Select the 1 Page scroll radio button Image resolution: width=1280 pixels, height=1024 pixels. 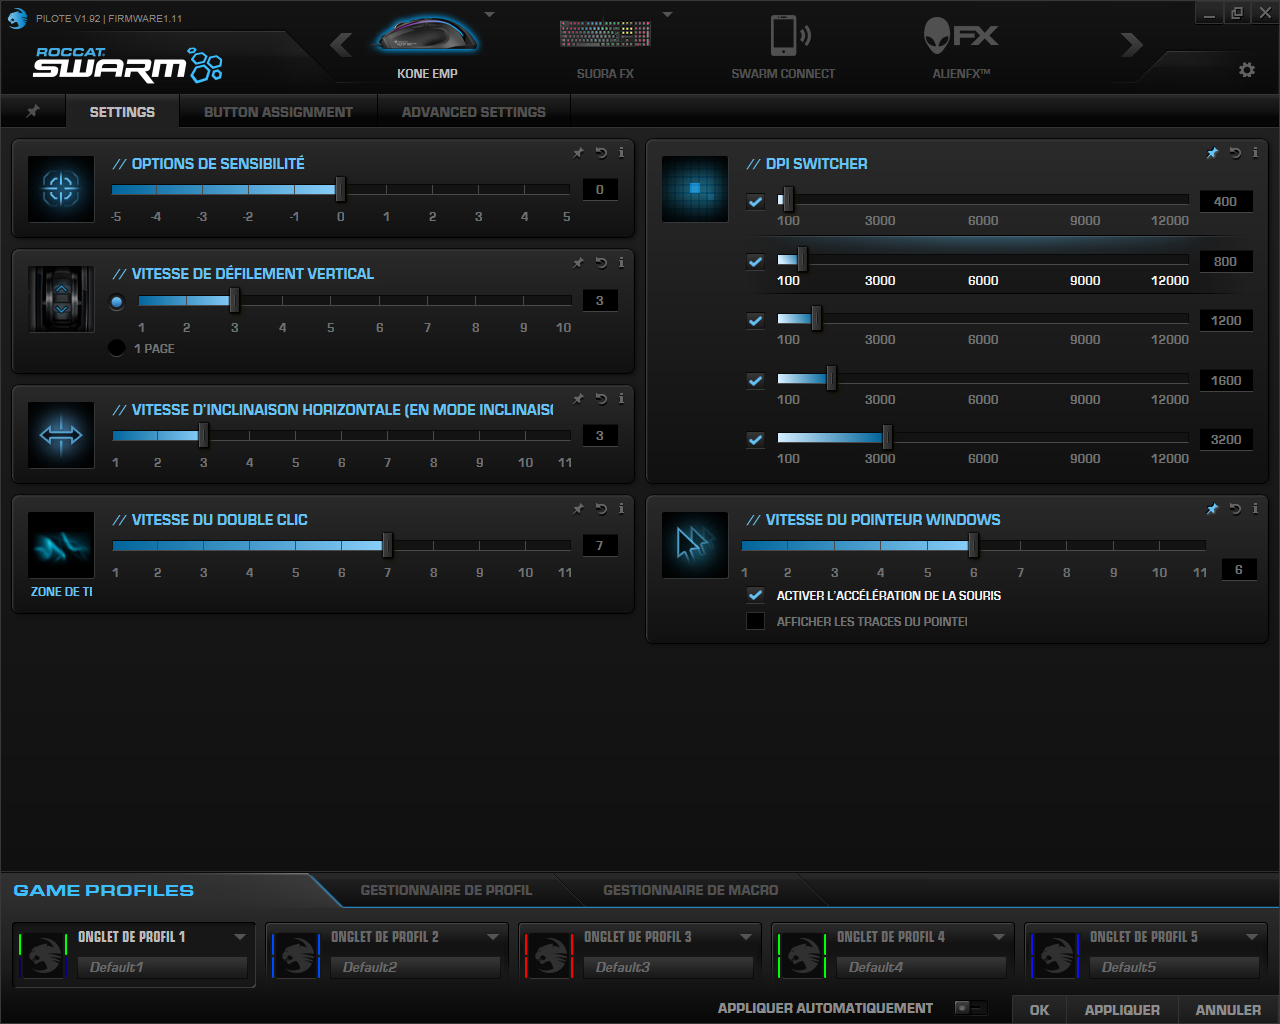point(117,348)
